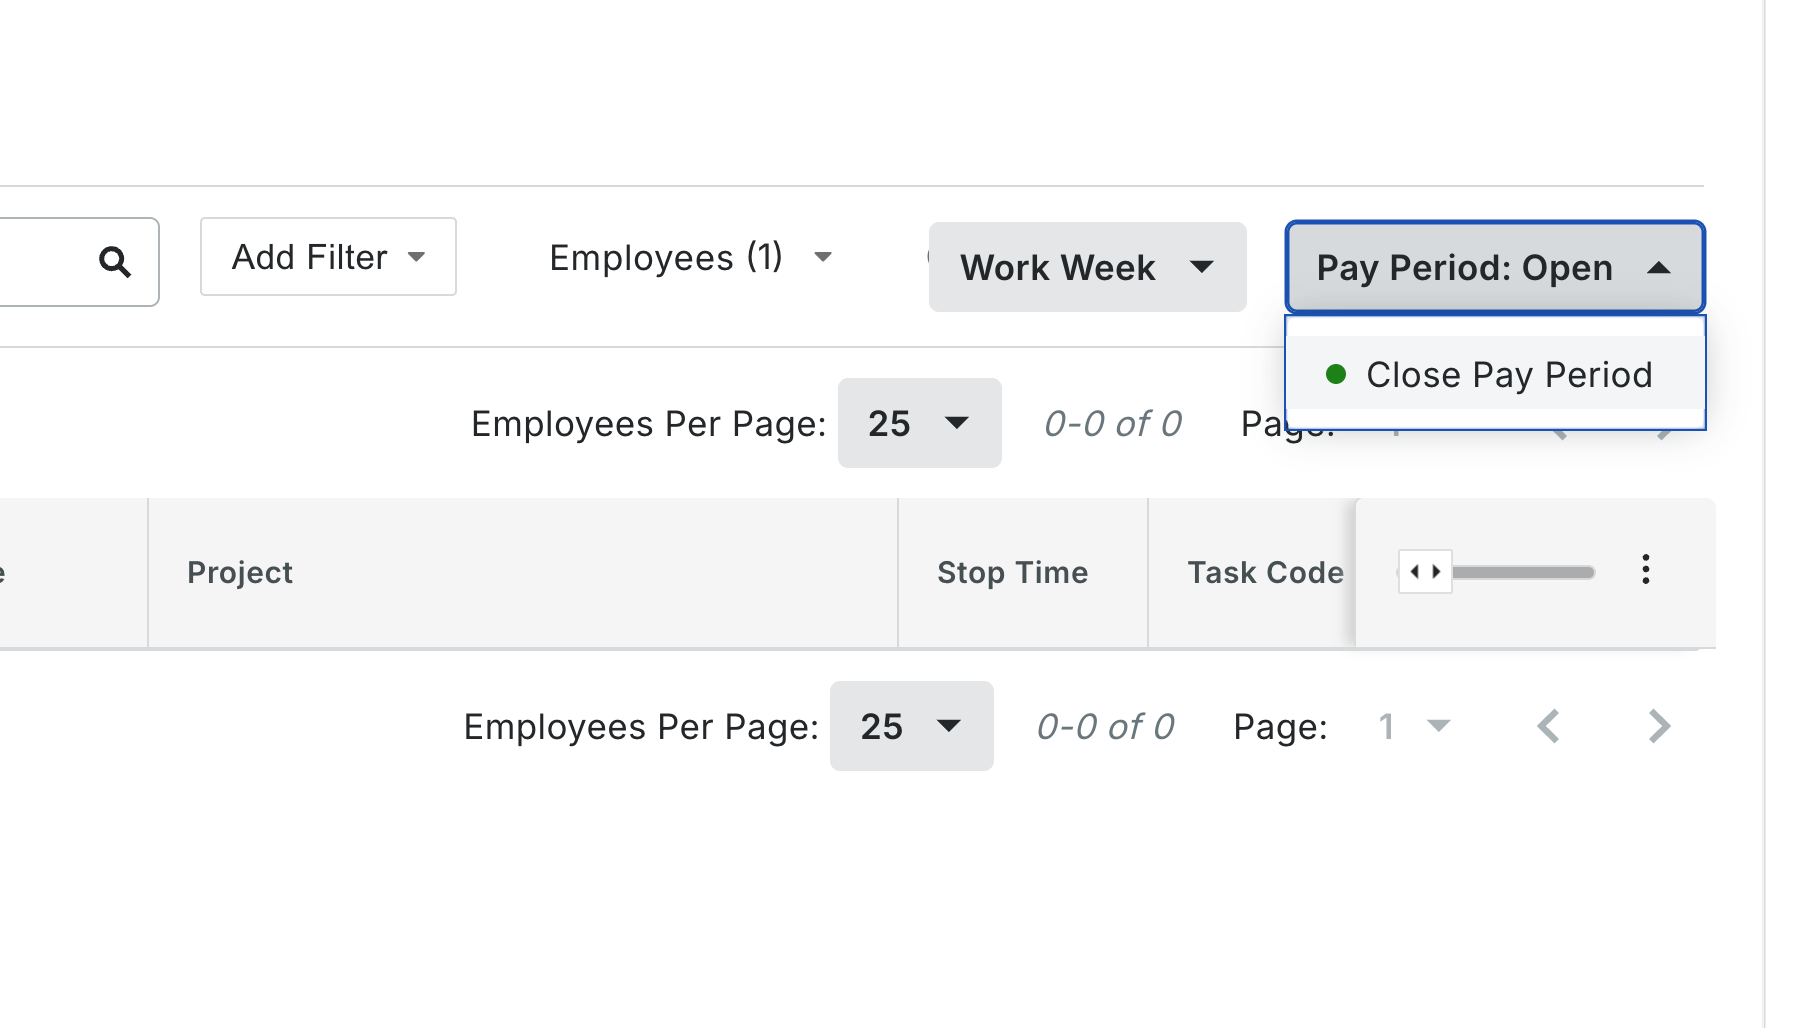
Task: Open the Add Filter dropdown
Action: click(x=328, y=257)
